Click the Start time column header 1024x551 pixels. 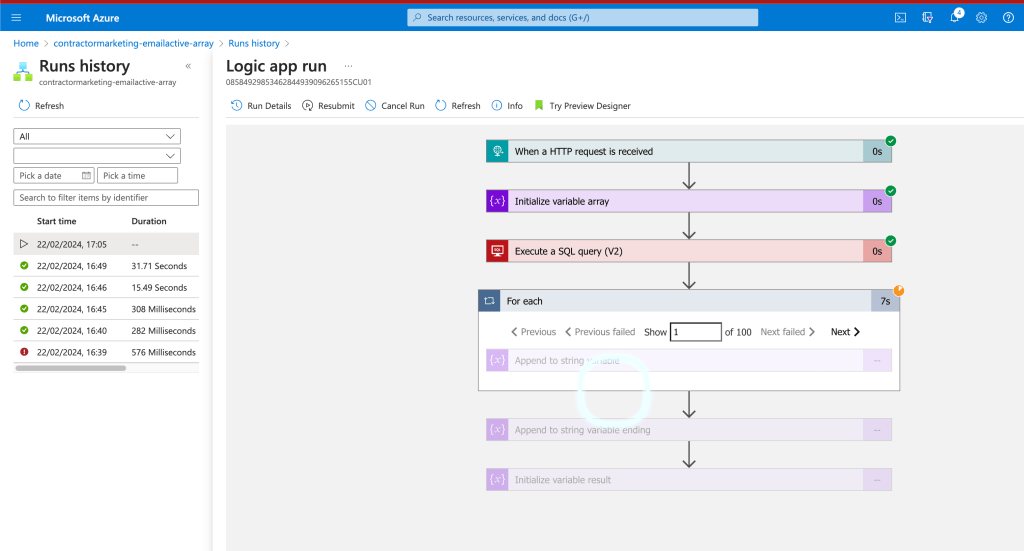tap(57, 221)
